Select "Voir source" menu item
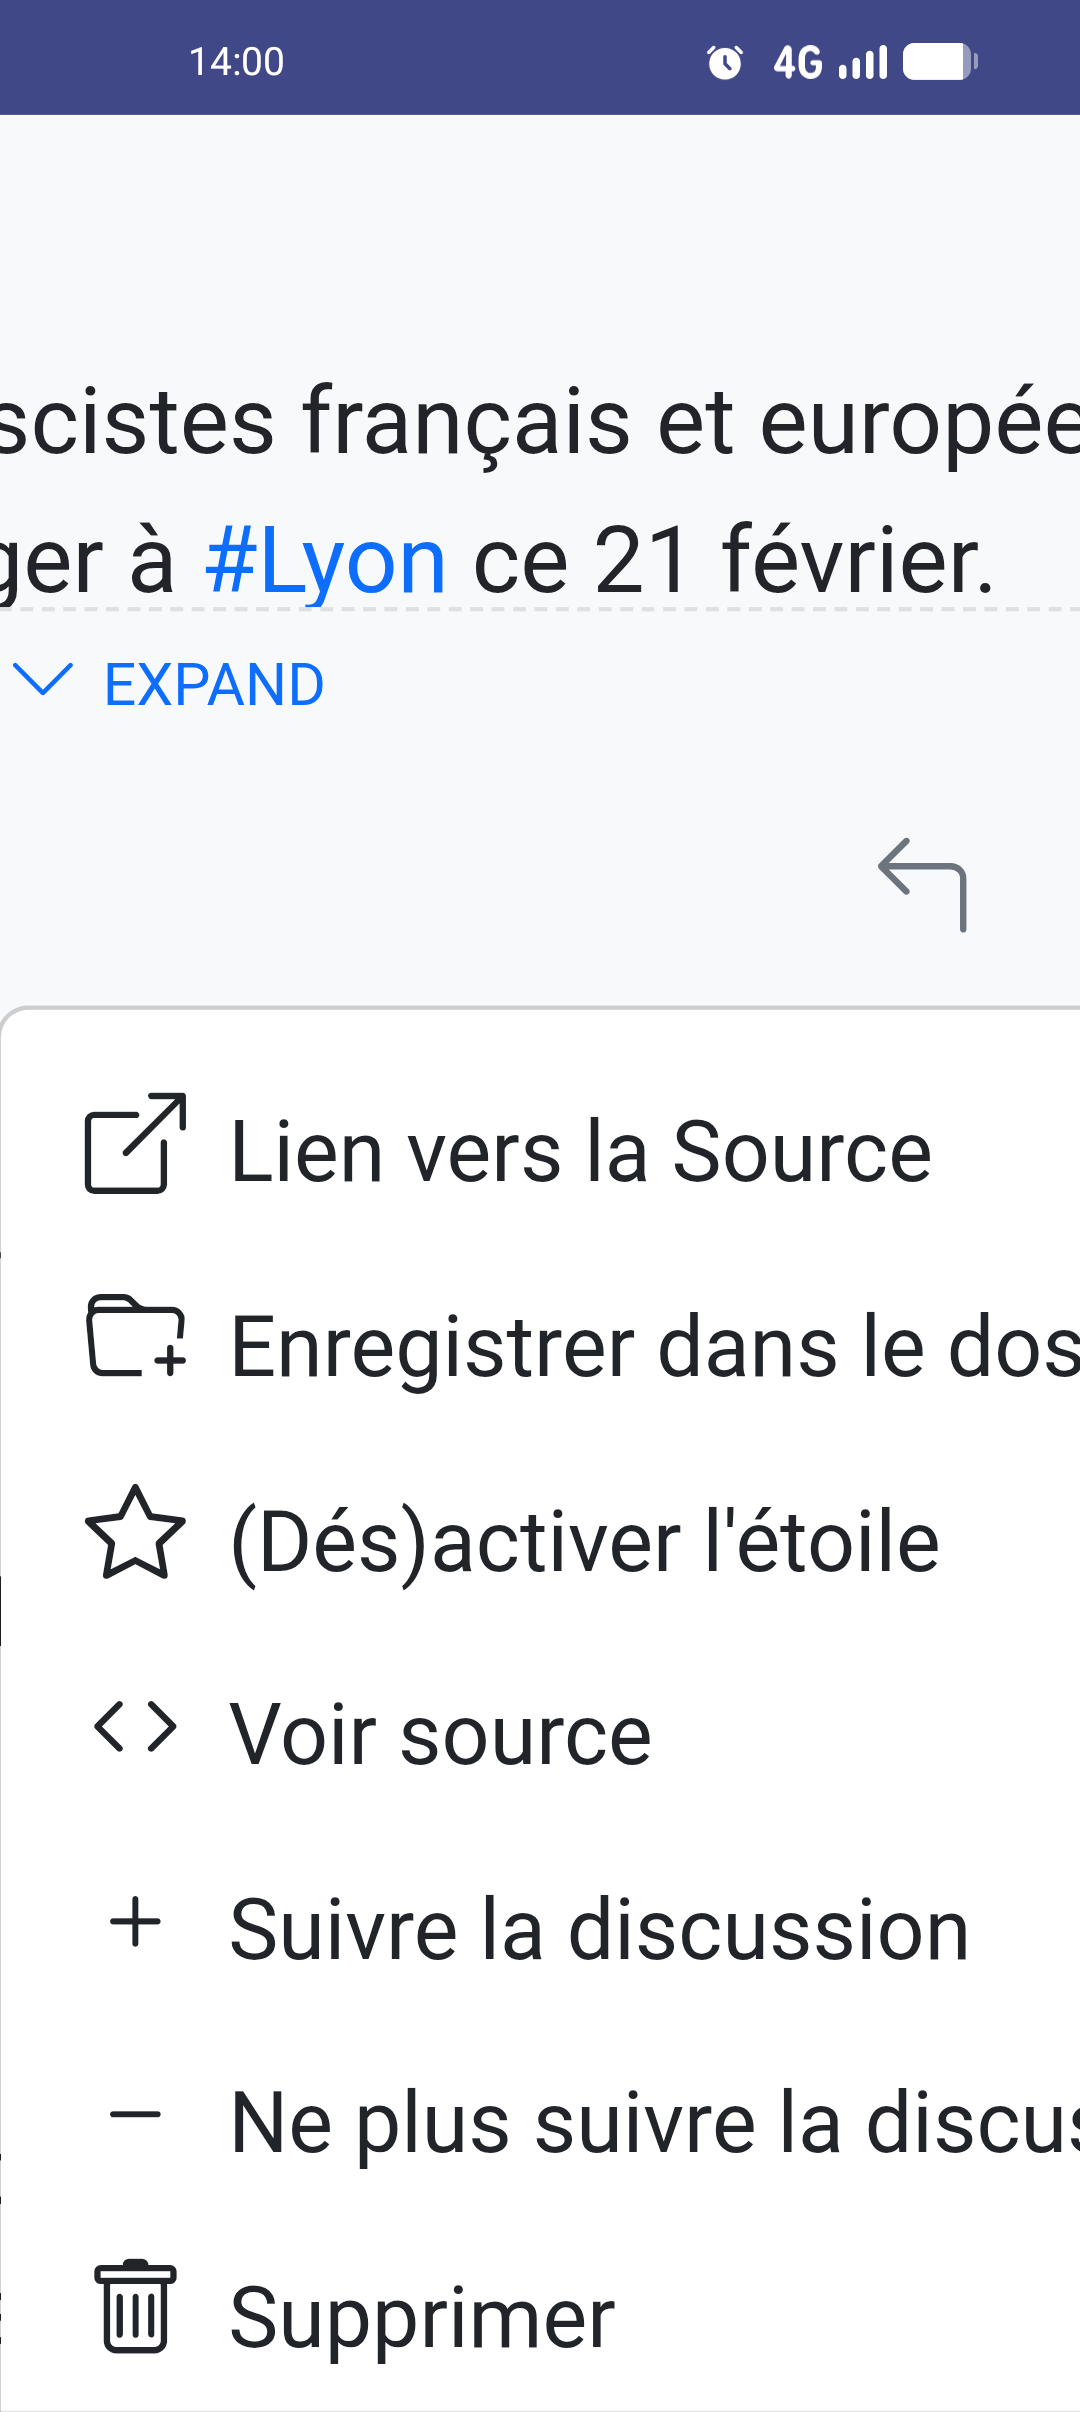Viewport: 1080px width, 2412px height. (x=440, y=1735)
